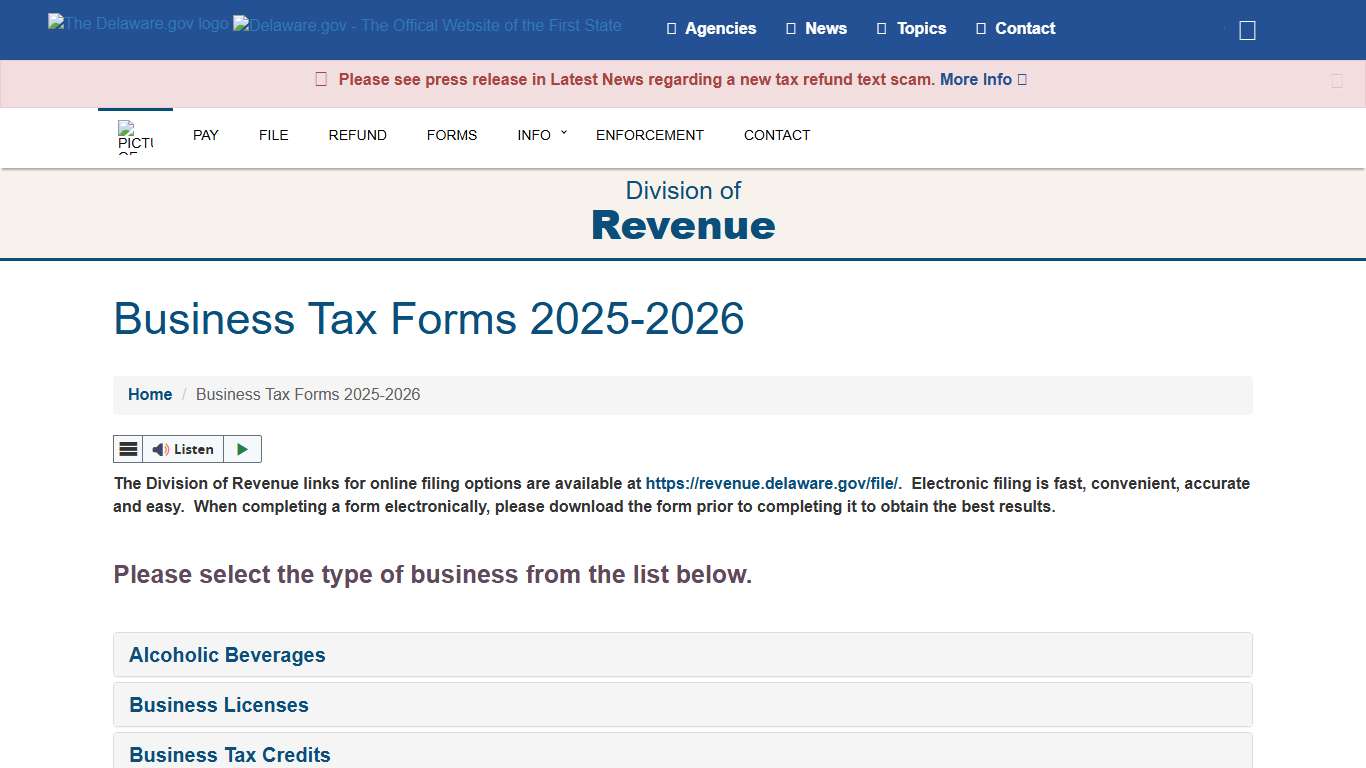Select the ENFORCEMENT menu item
The height and width of the screenshot is (768, 1366).
(649, 135)
